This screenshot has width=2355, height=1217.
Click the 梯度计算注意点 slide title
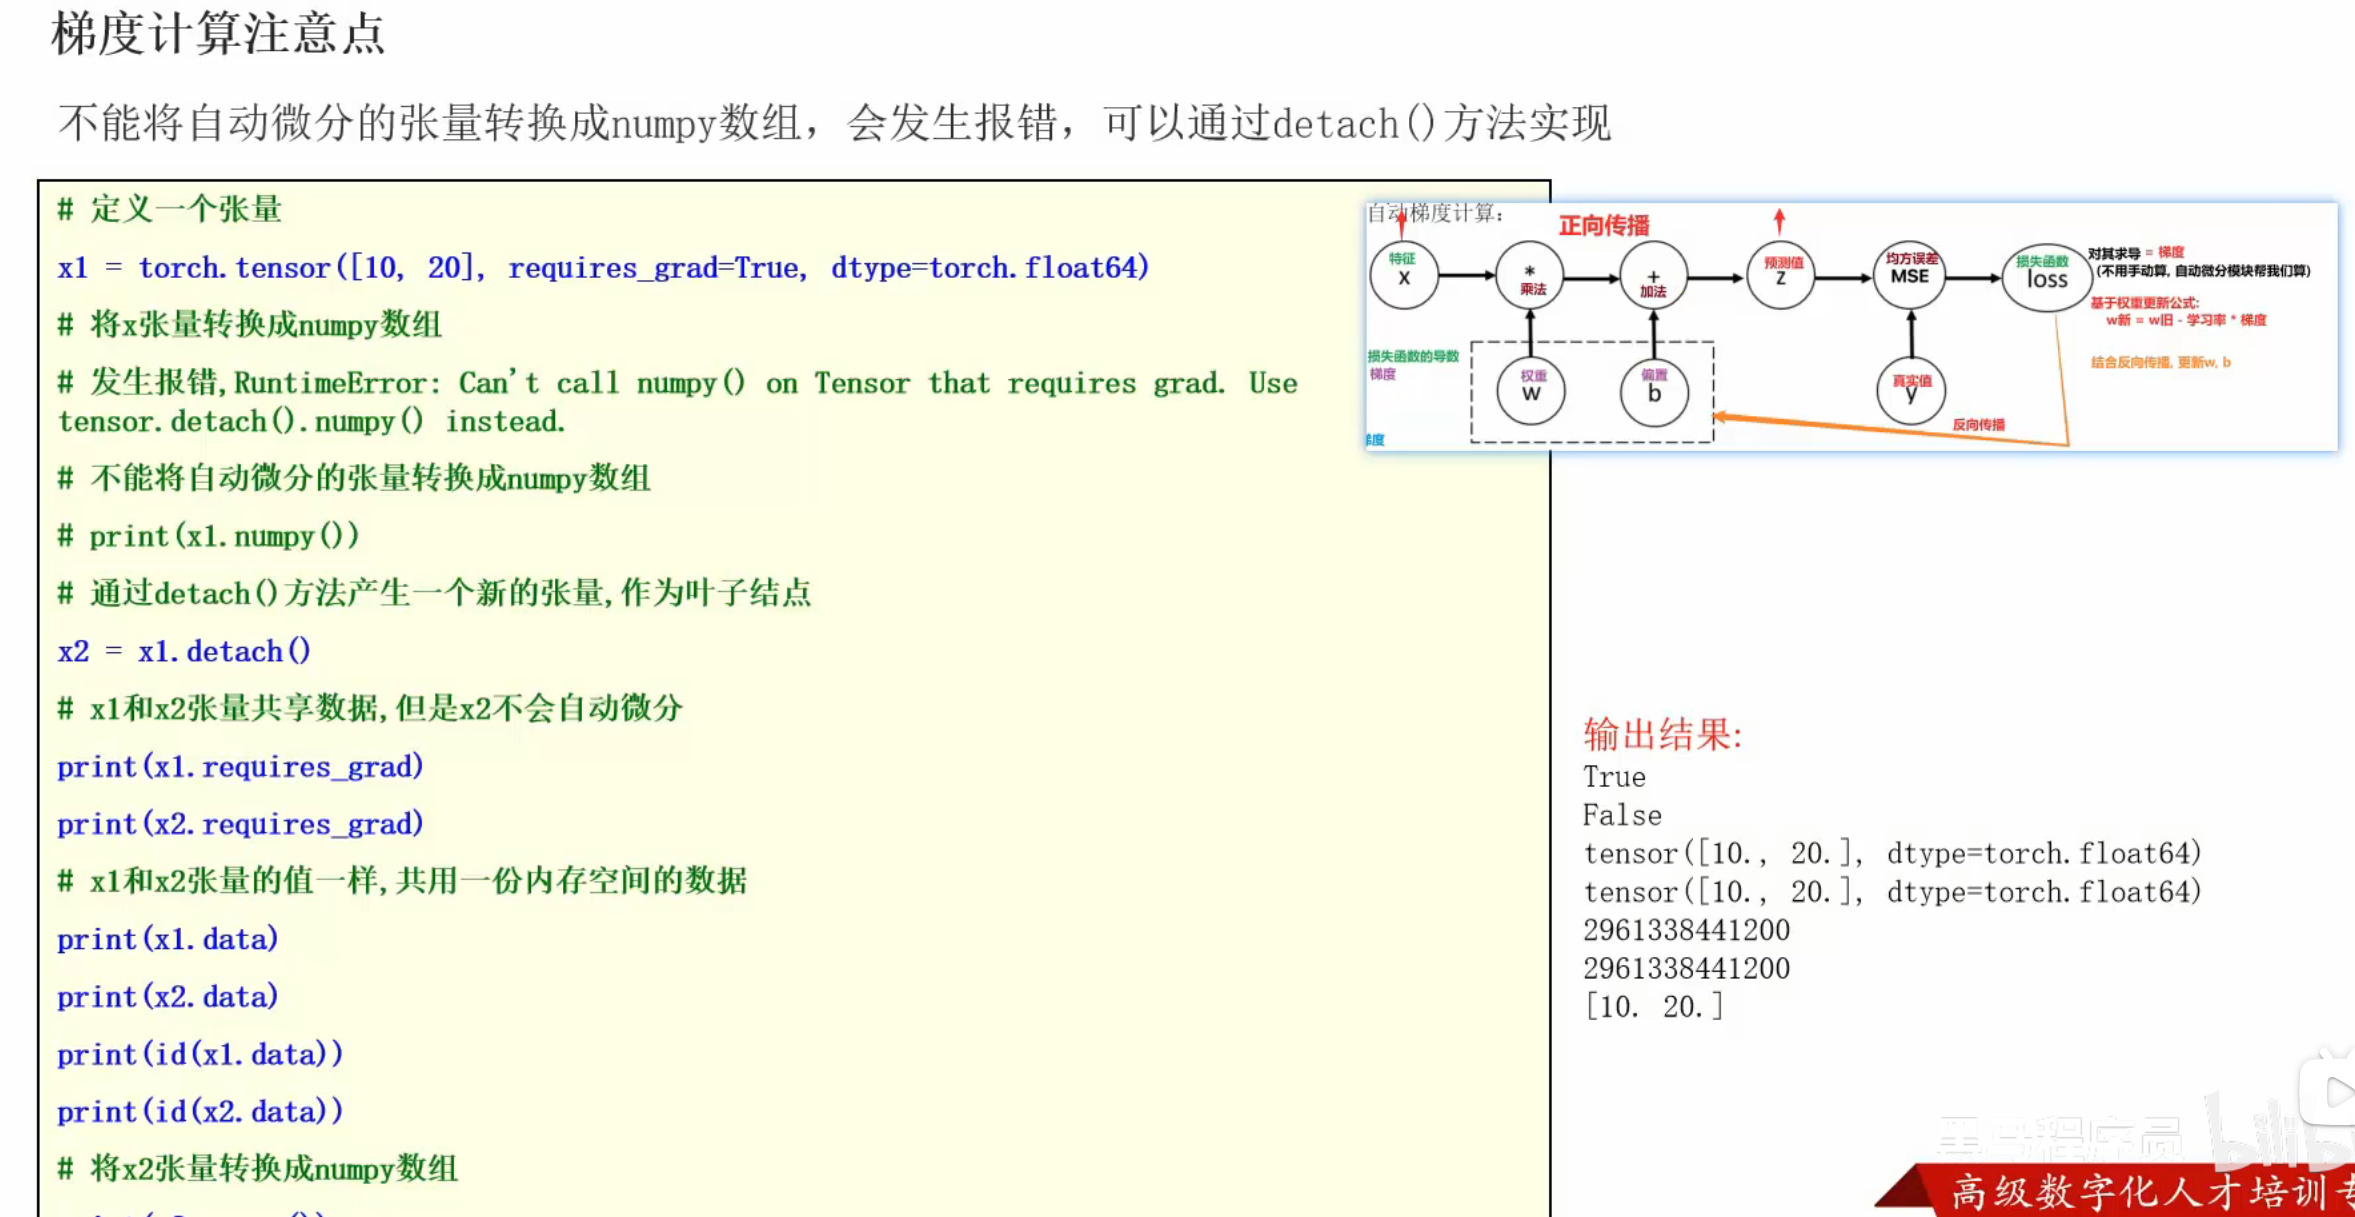[218, 34]
